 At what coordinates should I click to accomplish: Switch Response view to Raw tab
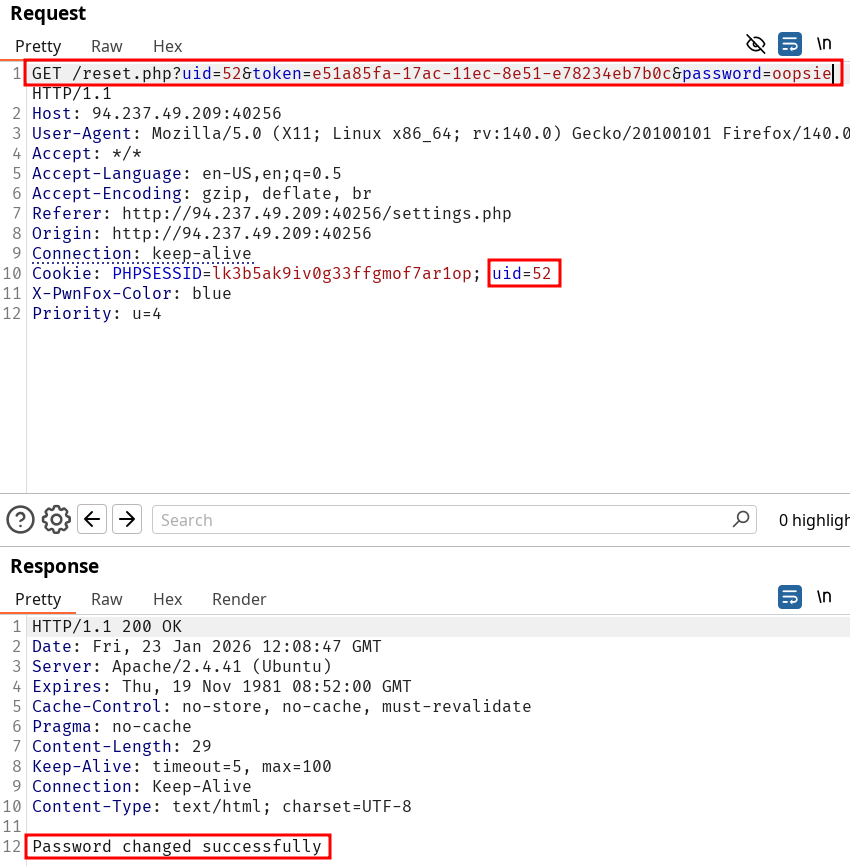107,599
